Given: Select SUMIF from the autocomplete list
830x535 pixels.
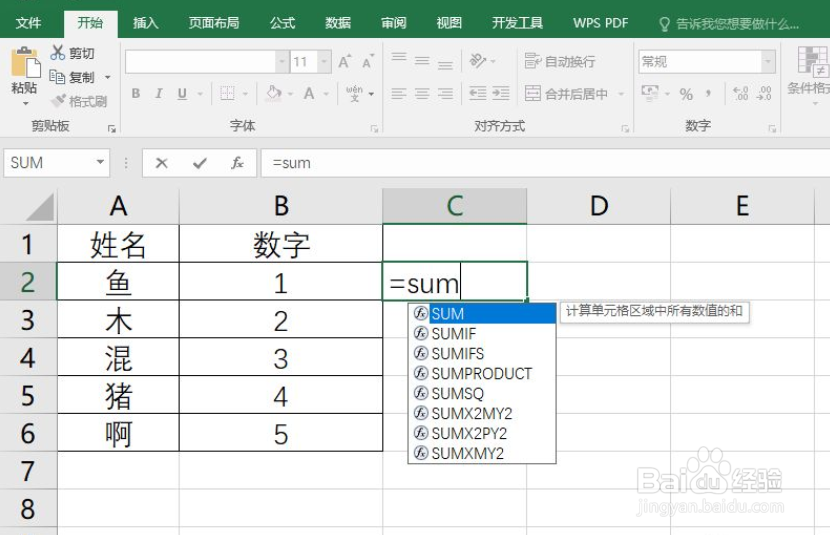Looking at the screenshot, I should tap(453, 333).
